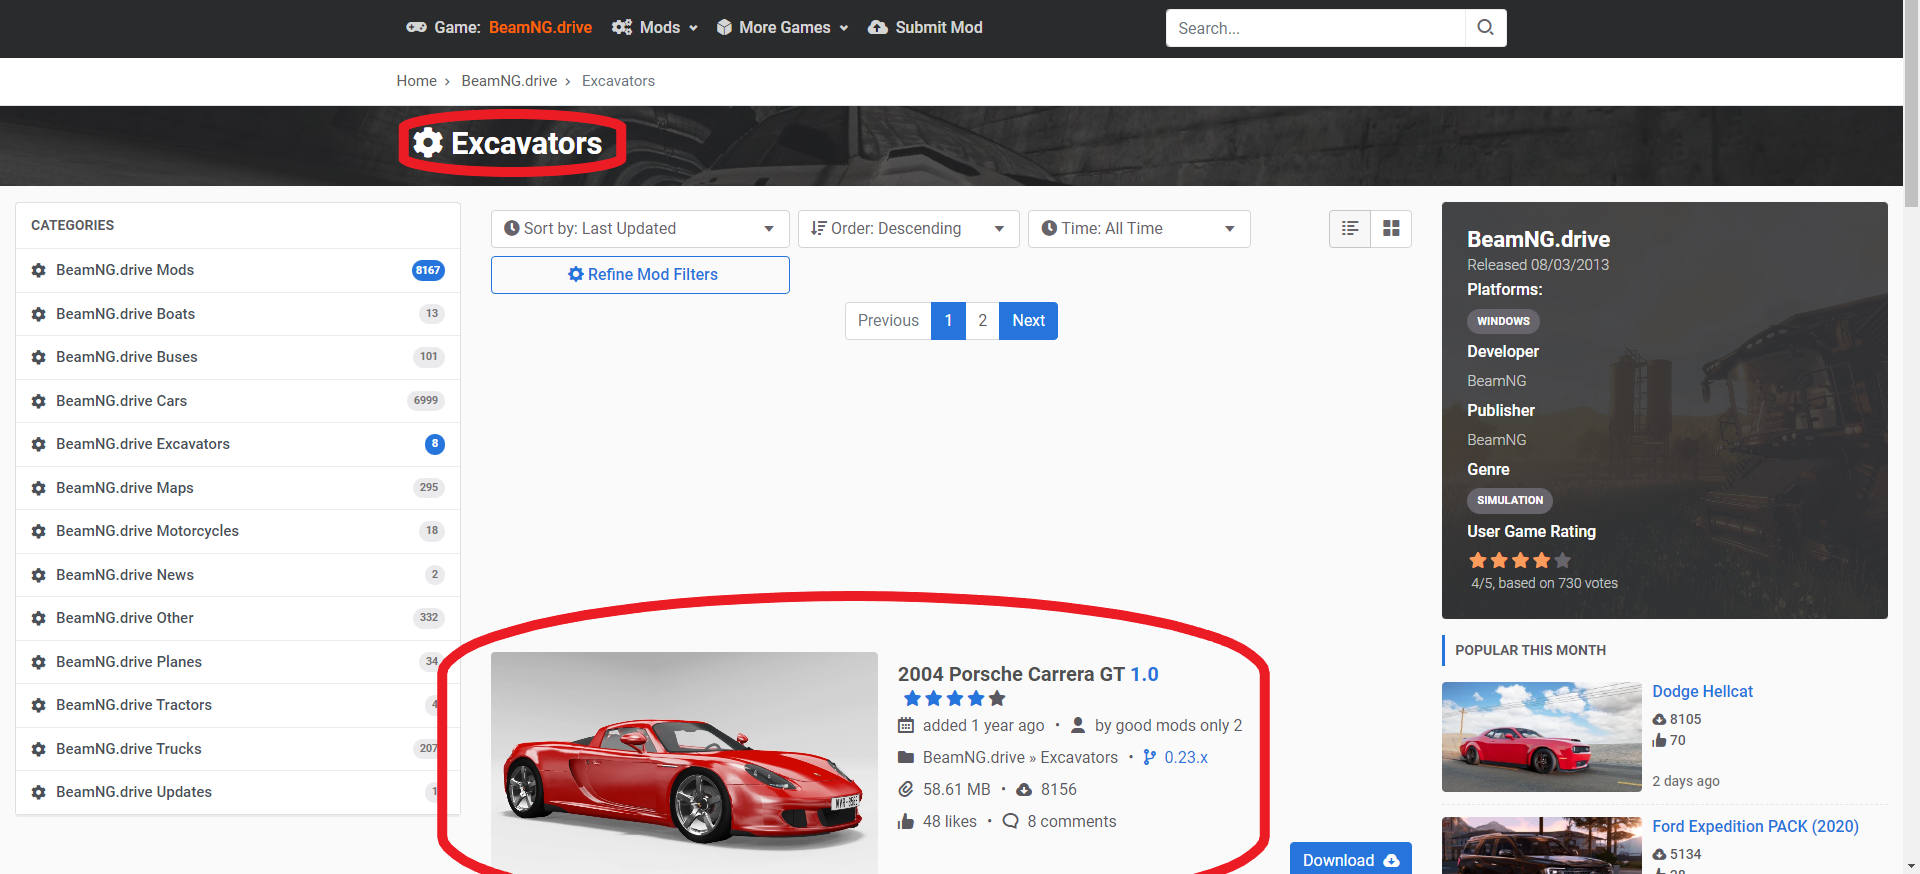
Task: Click the SIMULATION genre tag
Action: (1510, 500)
